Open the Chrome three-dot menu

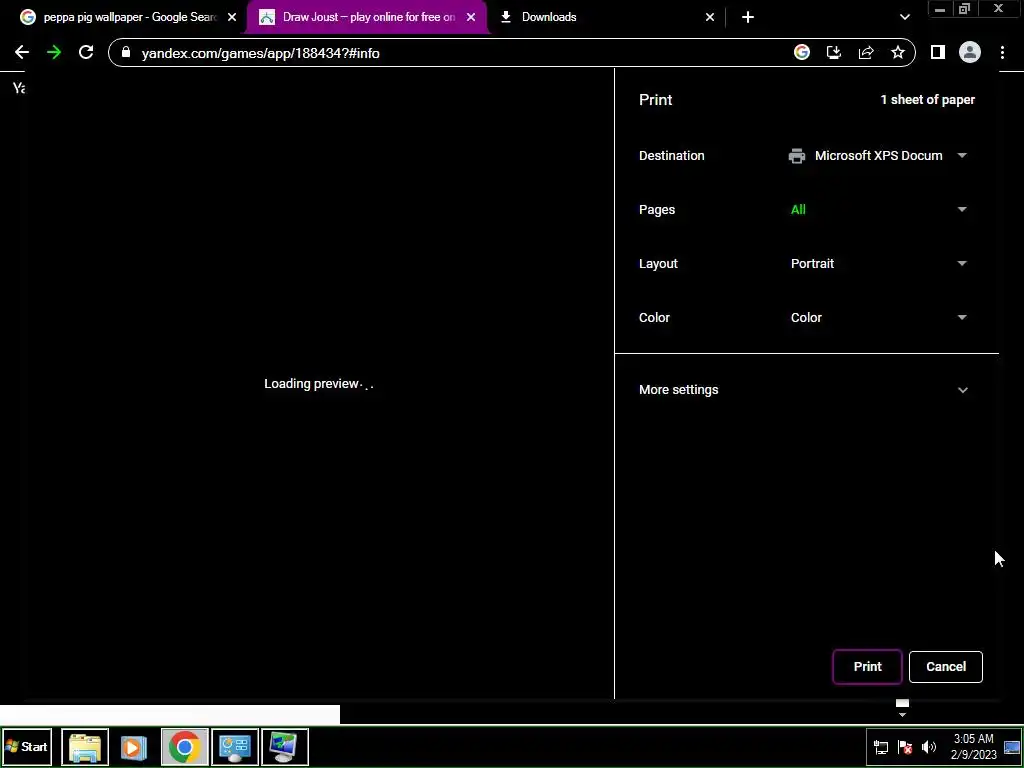pyautogui.click(x=1002, y=53)
